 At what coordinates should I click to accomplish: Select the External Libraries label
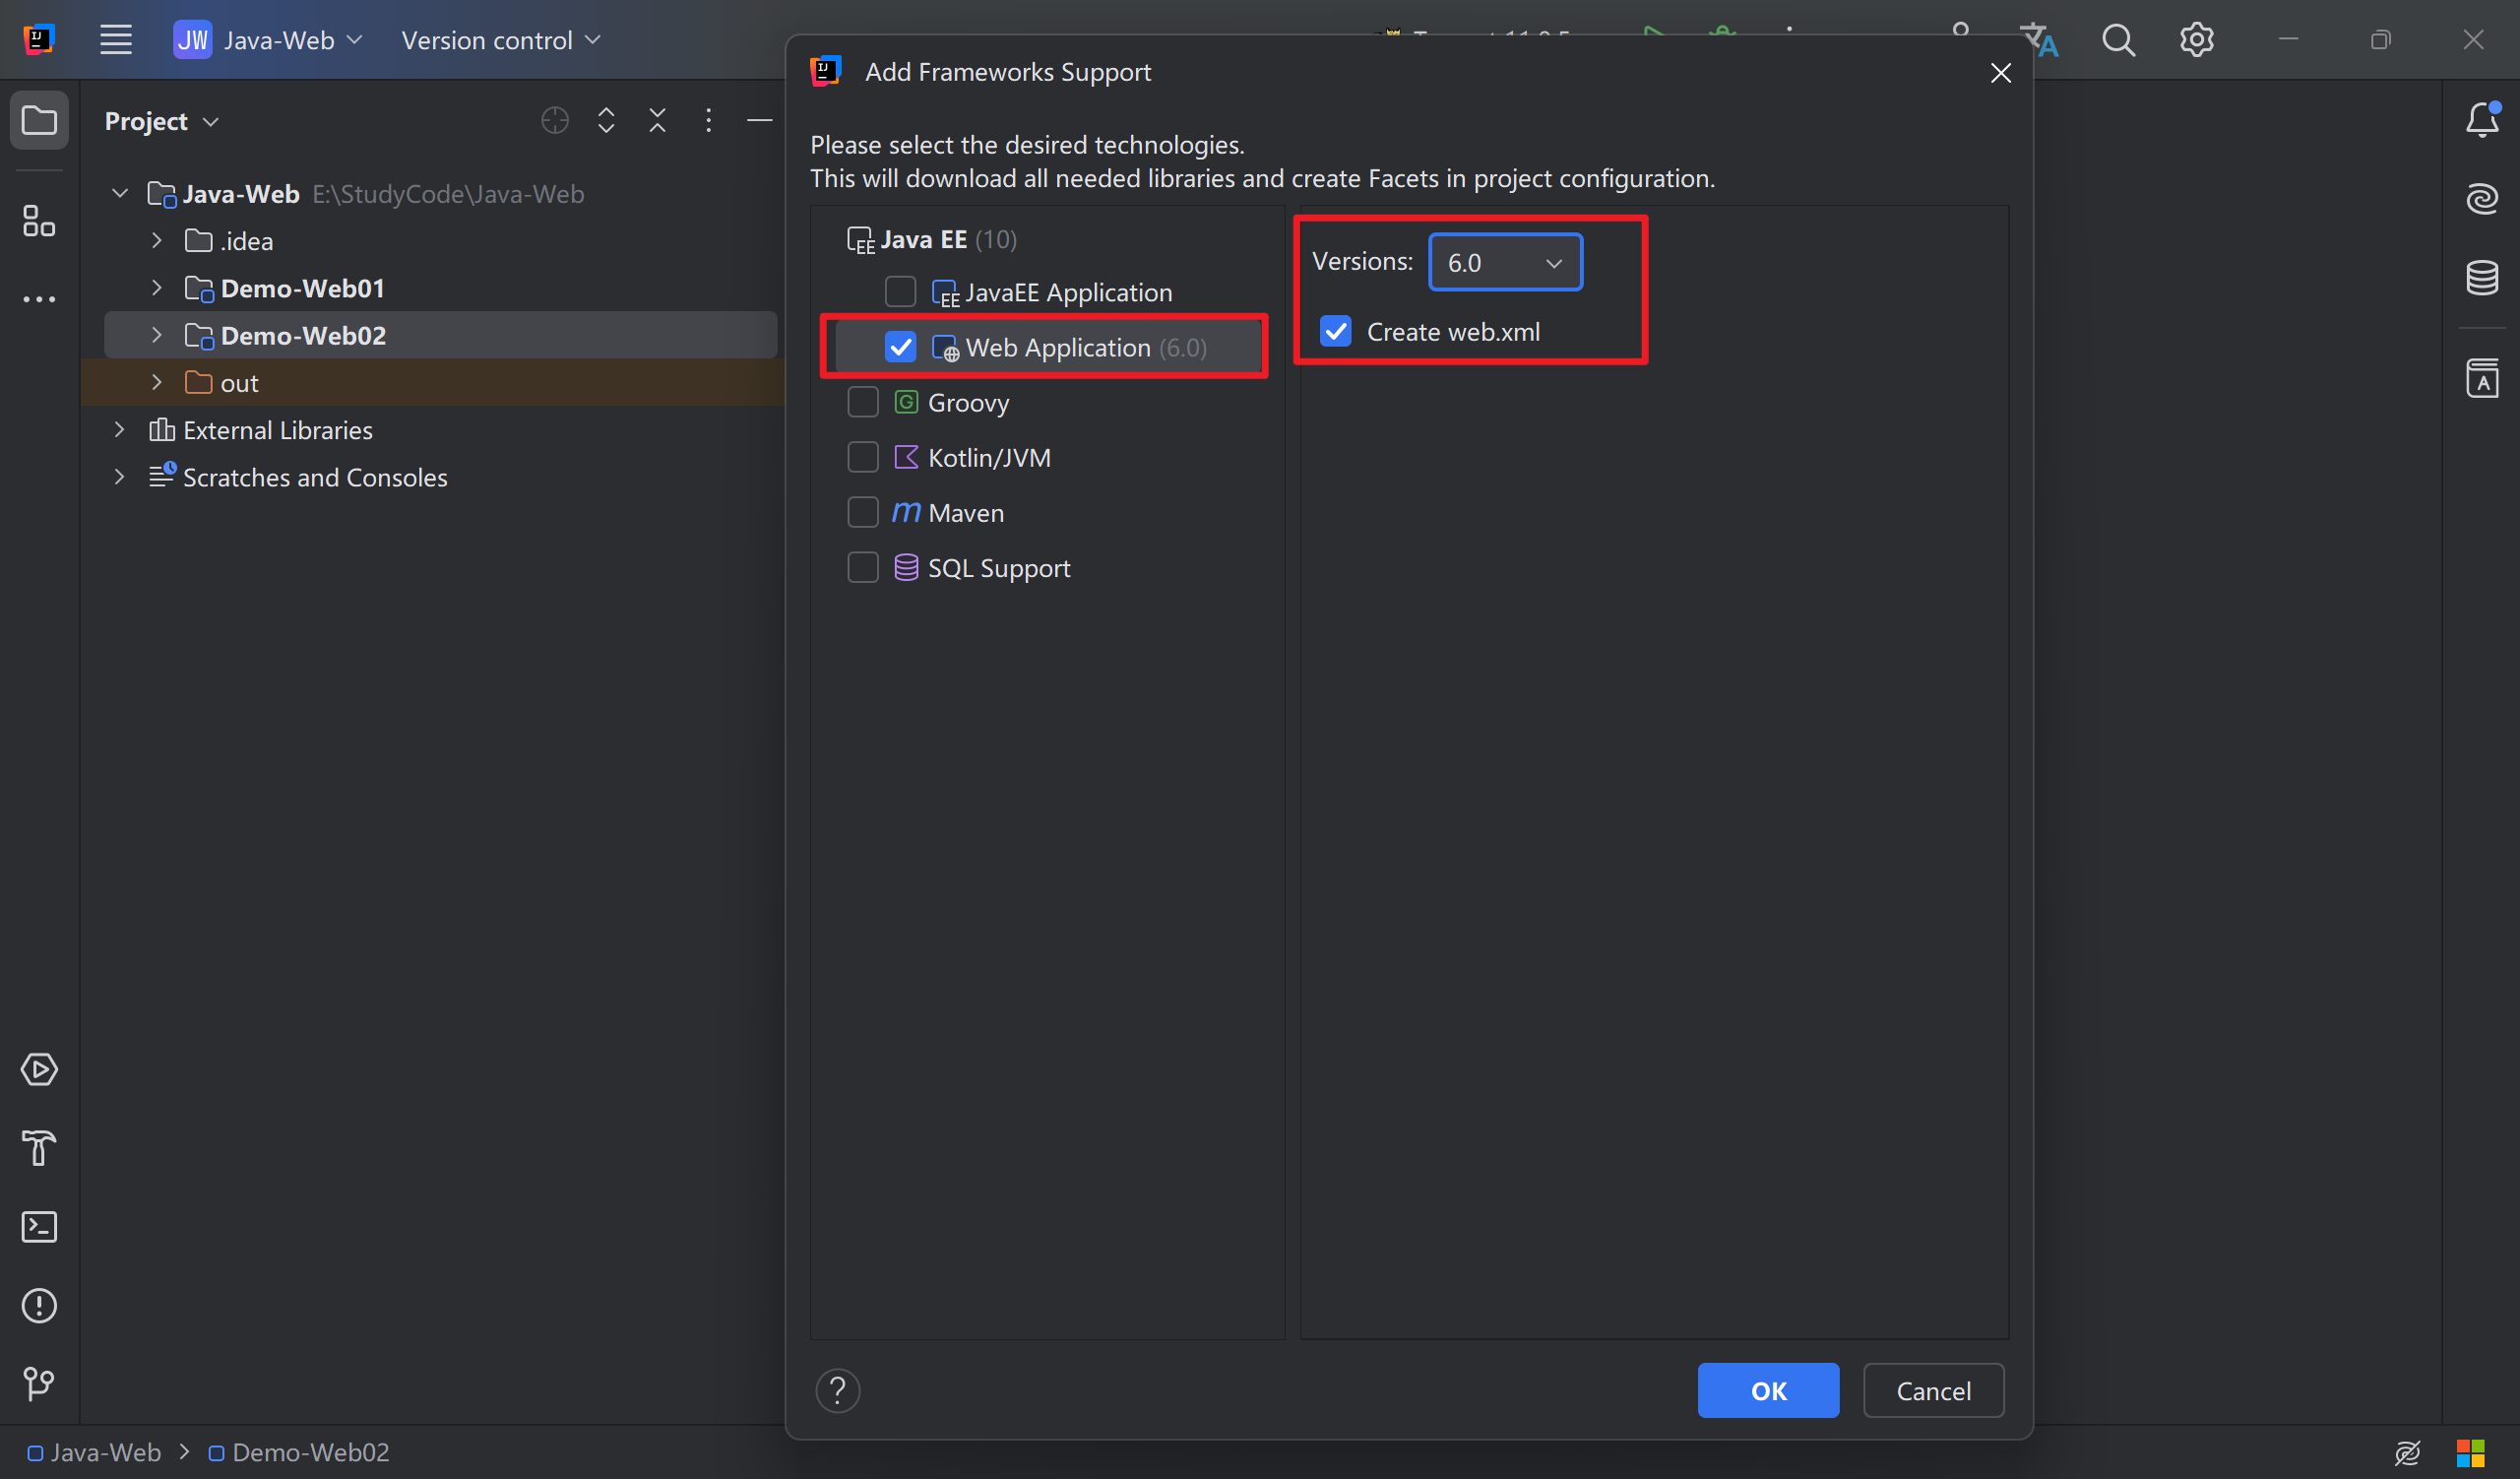click(x=277, y=430)
